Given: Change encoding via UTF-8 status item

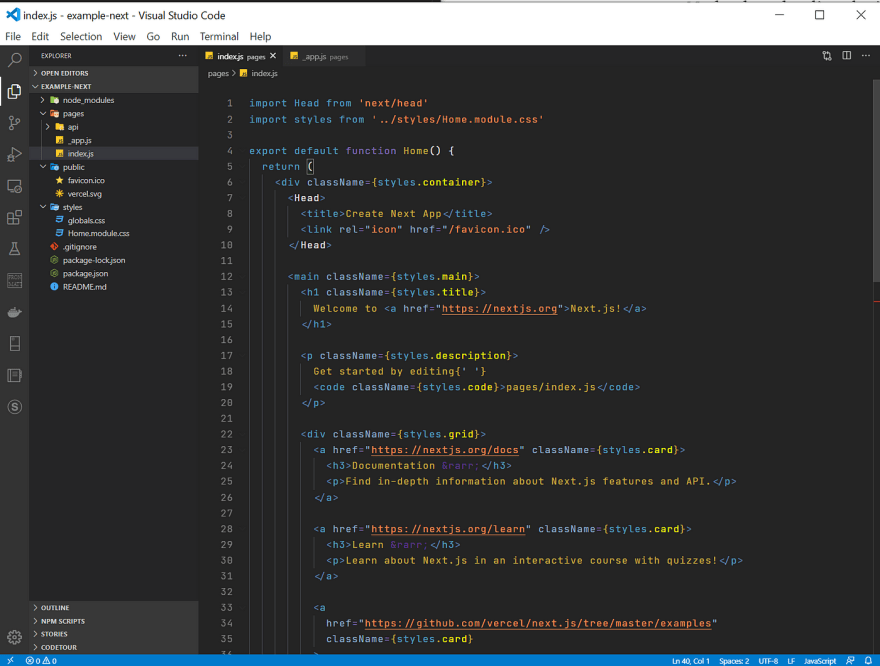Looking at the screenshot, I should (768, 661).
